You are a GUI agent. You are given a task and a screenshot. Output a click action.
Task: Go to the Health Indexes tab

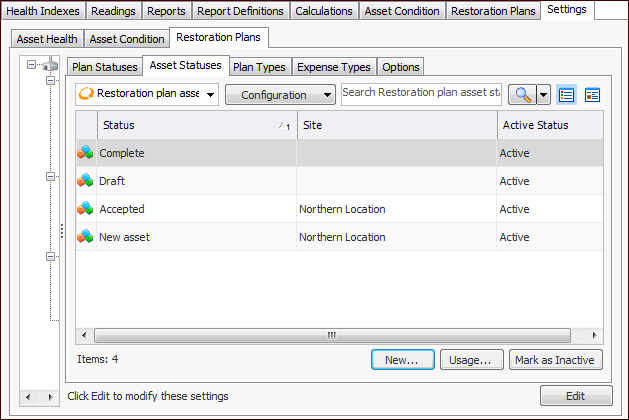click(43, 11)
